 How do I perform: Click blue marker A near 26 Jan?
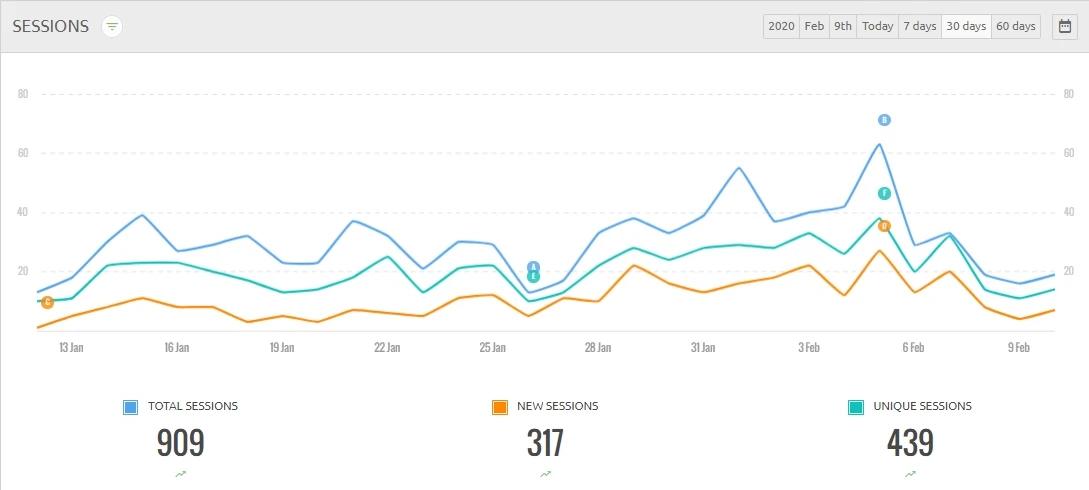click(x=534, y=267)
